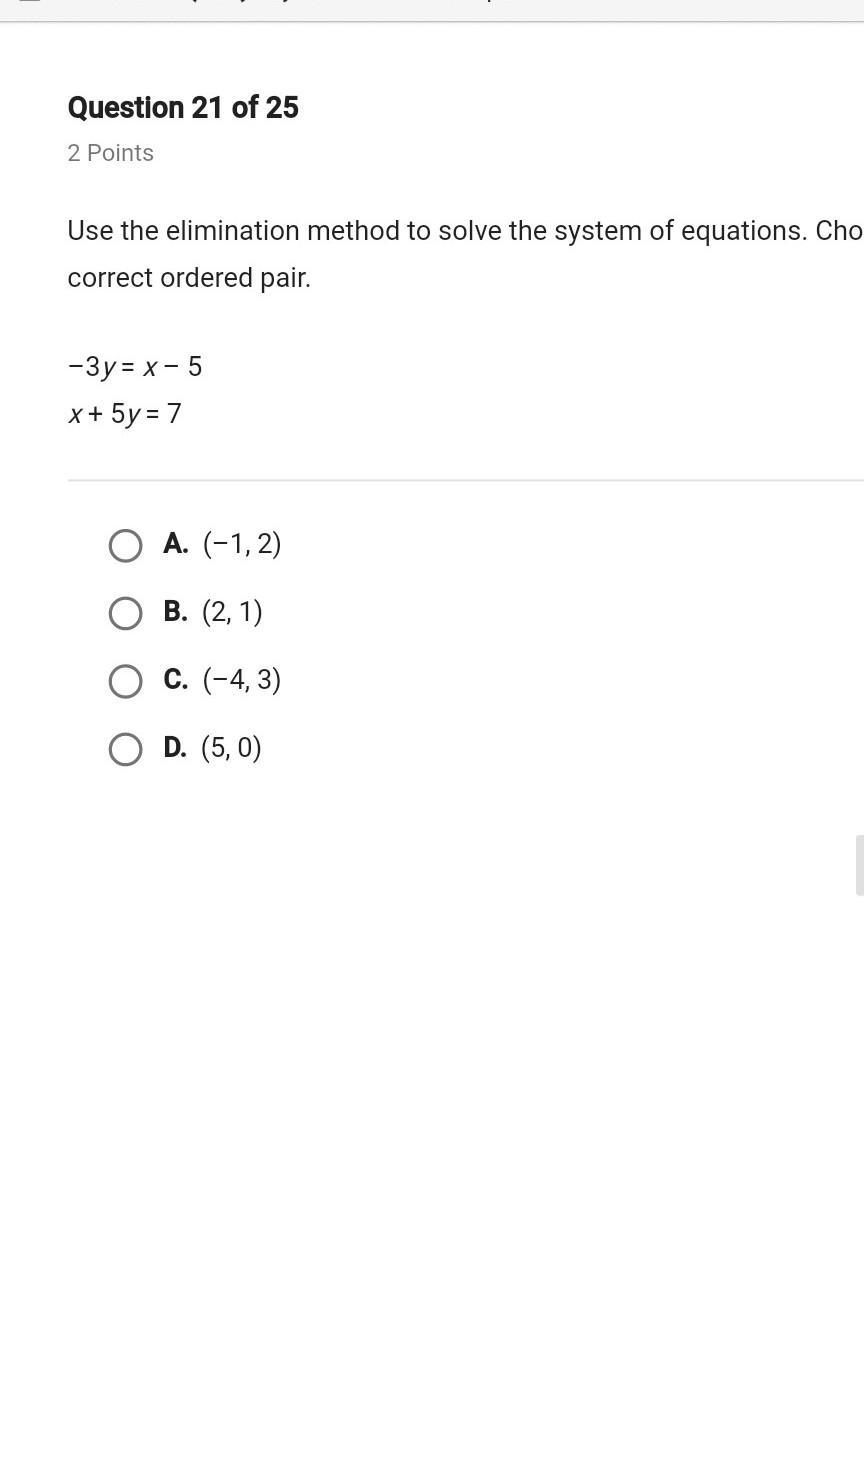Click the equation x + 5y = 7

coord(125,414)
